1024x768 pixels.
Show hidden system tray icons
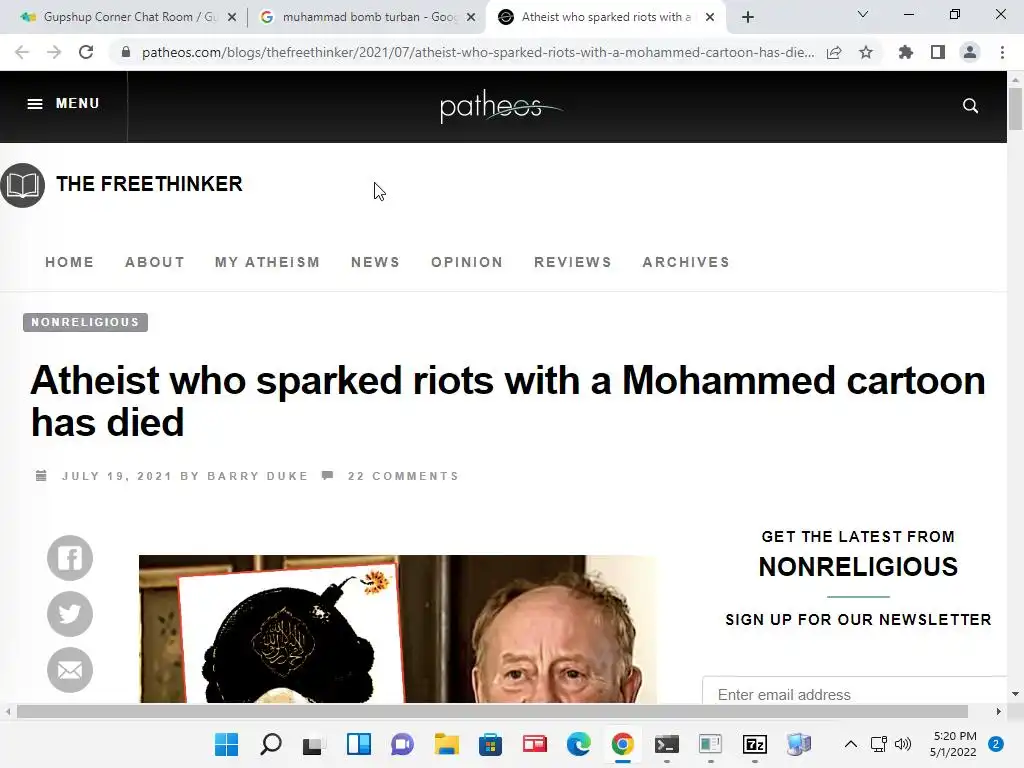[x=850, y=744]
